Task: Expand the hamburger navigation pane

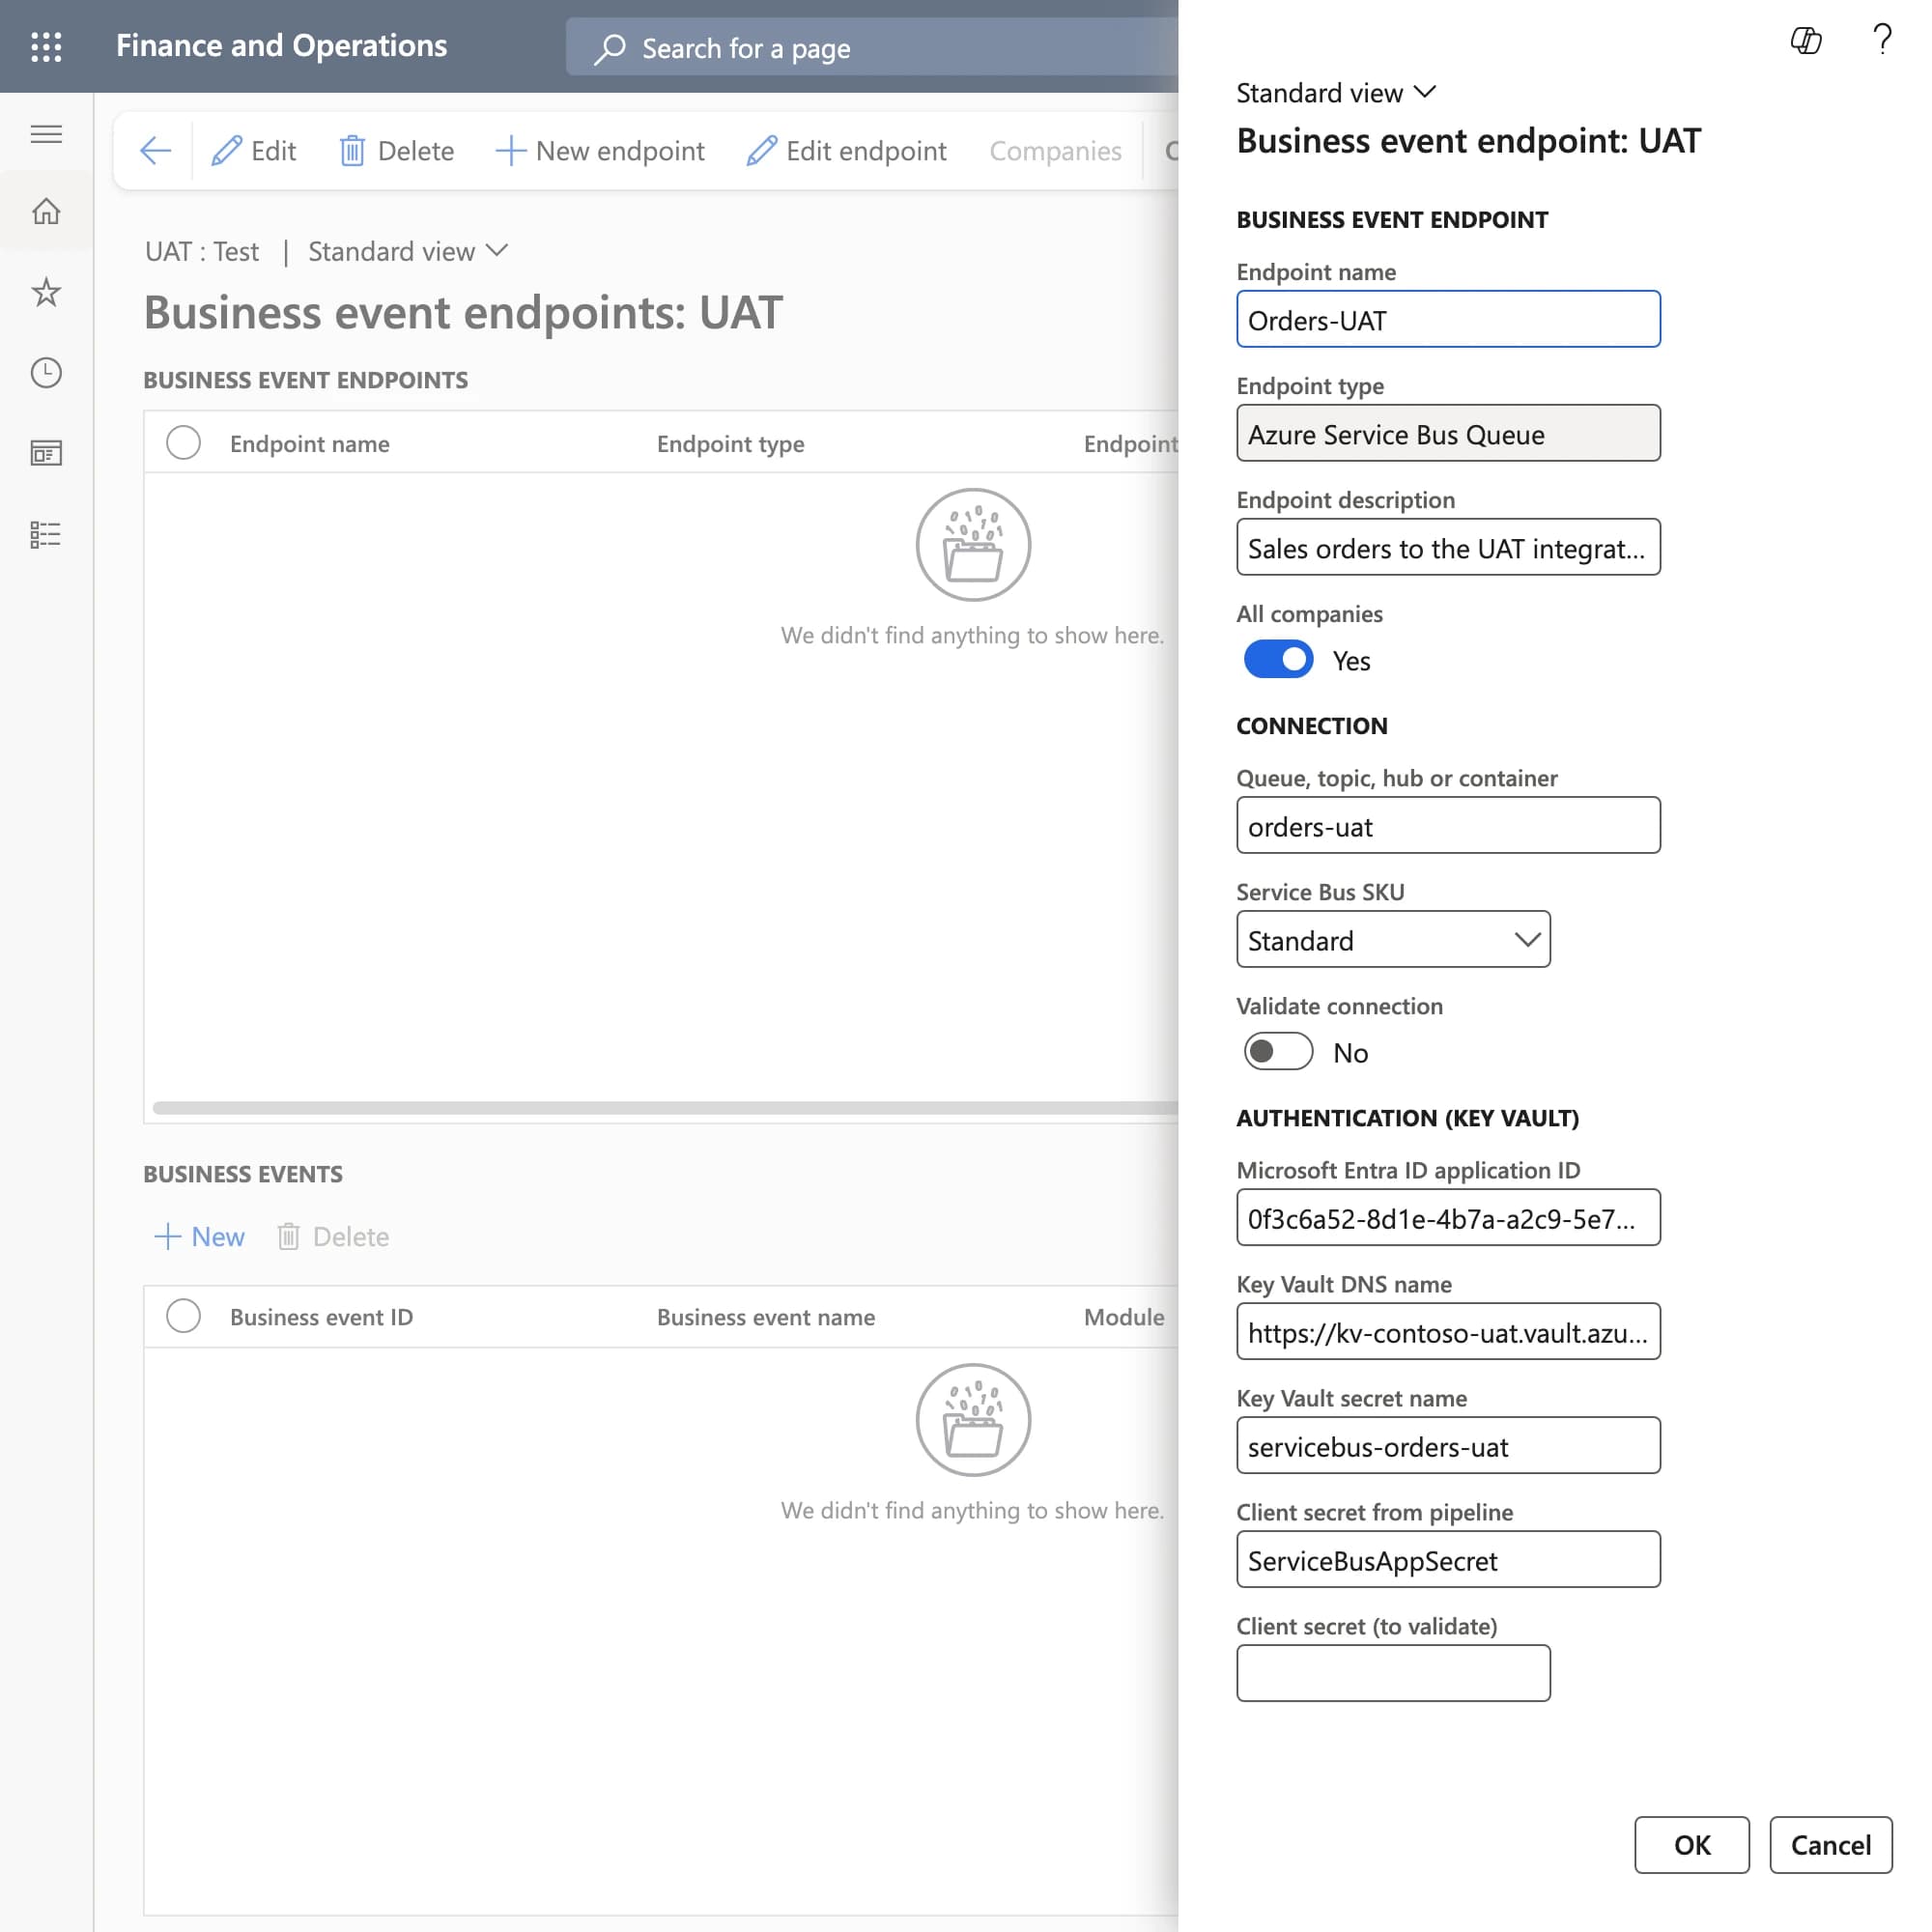Action: 46,134
